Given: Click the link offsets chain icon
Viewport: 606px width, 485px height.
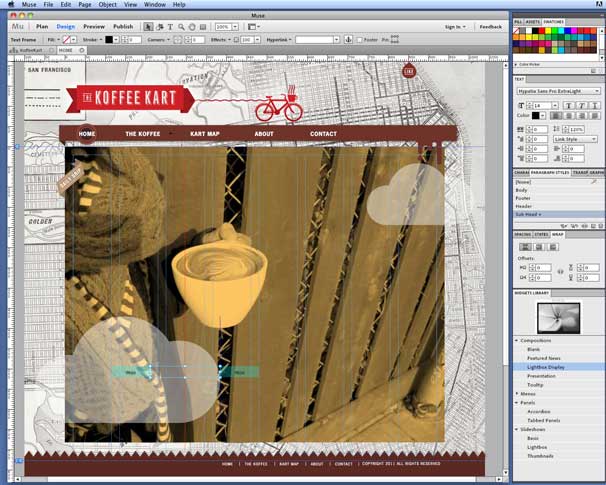Looking at the screenshot, I should tap(560, 272).
